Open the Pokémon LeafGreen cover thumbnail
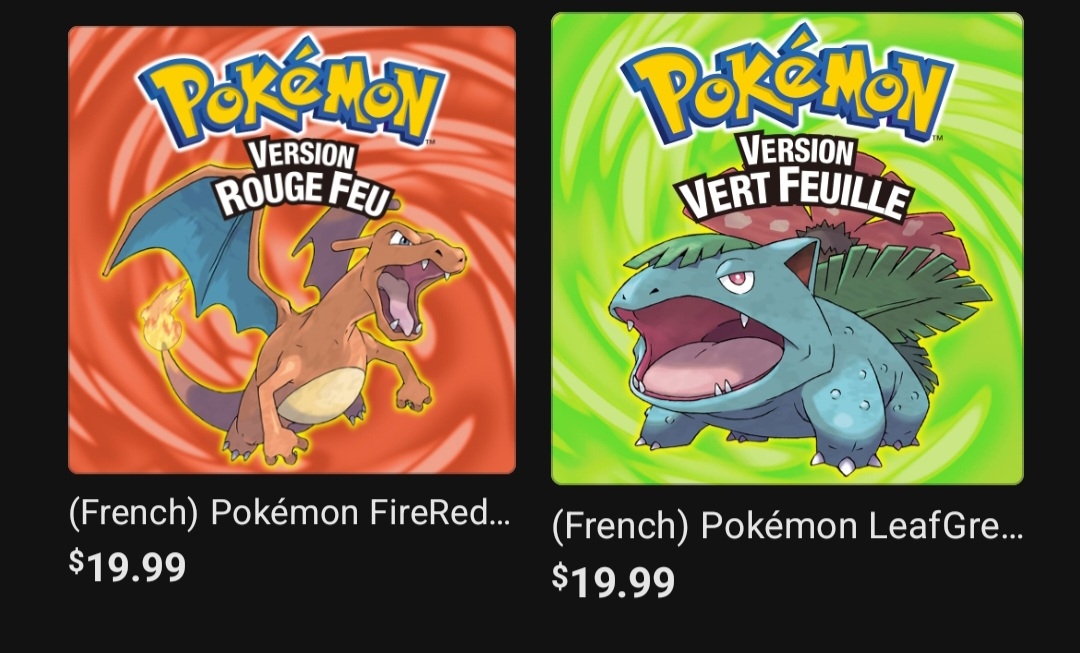The image size is (1080, 653). click(787, 248)
